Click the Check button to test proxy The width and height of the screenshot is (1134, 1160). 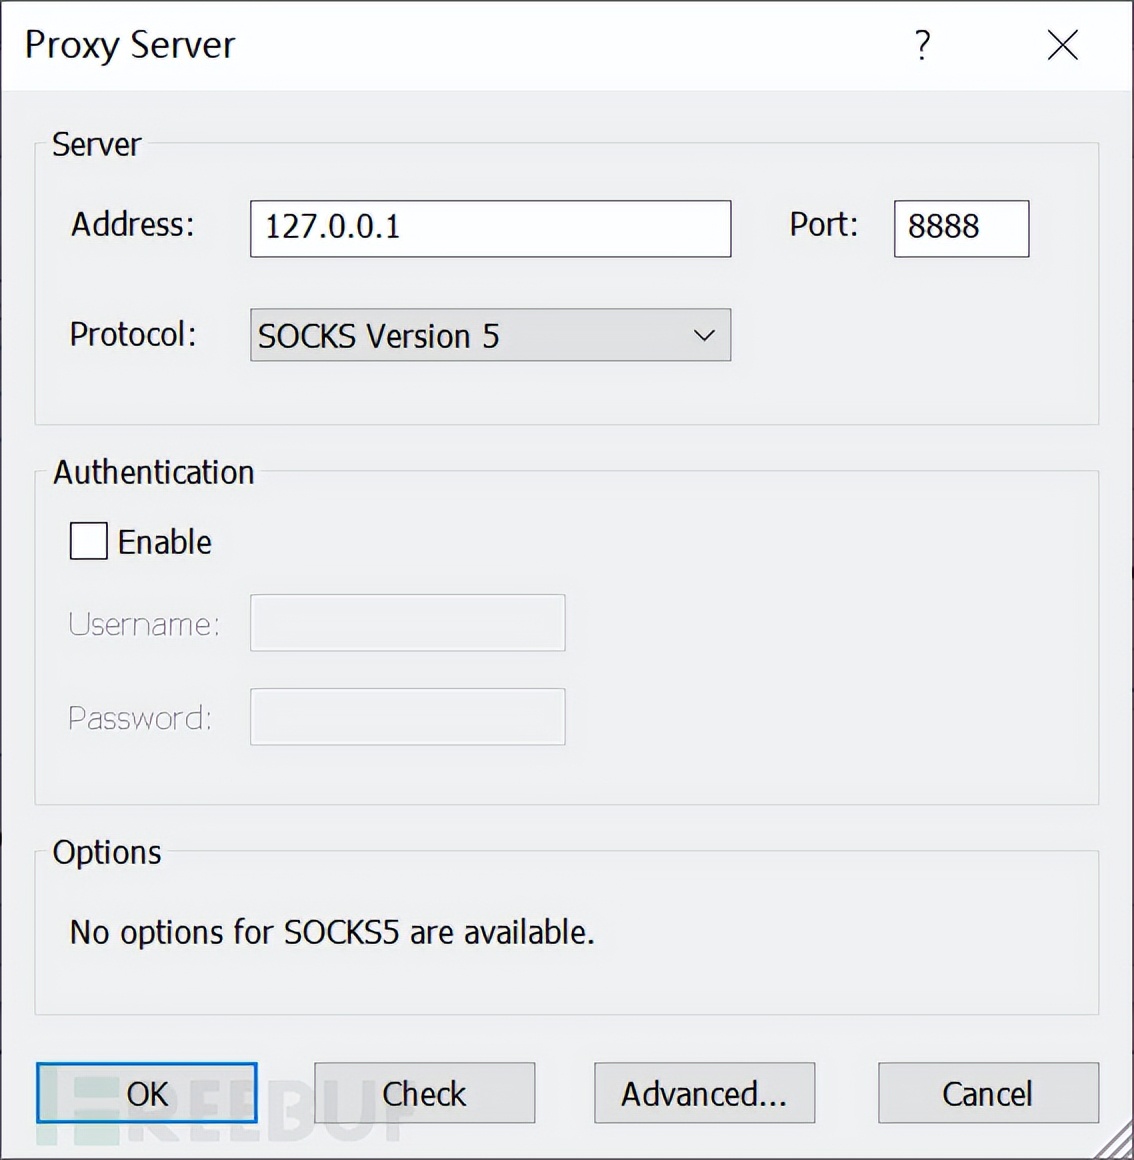coord(425,1093)
